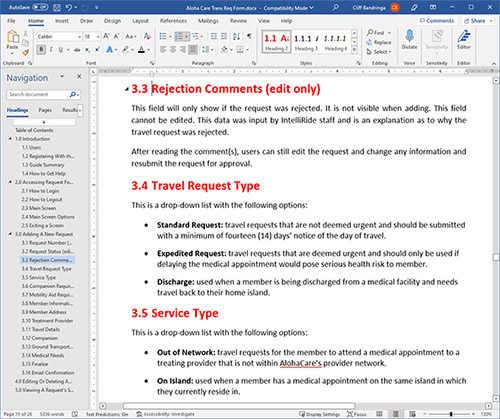Click the Share button

pos(478,21)
